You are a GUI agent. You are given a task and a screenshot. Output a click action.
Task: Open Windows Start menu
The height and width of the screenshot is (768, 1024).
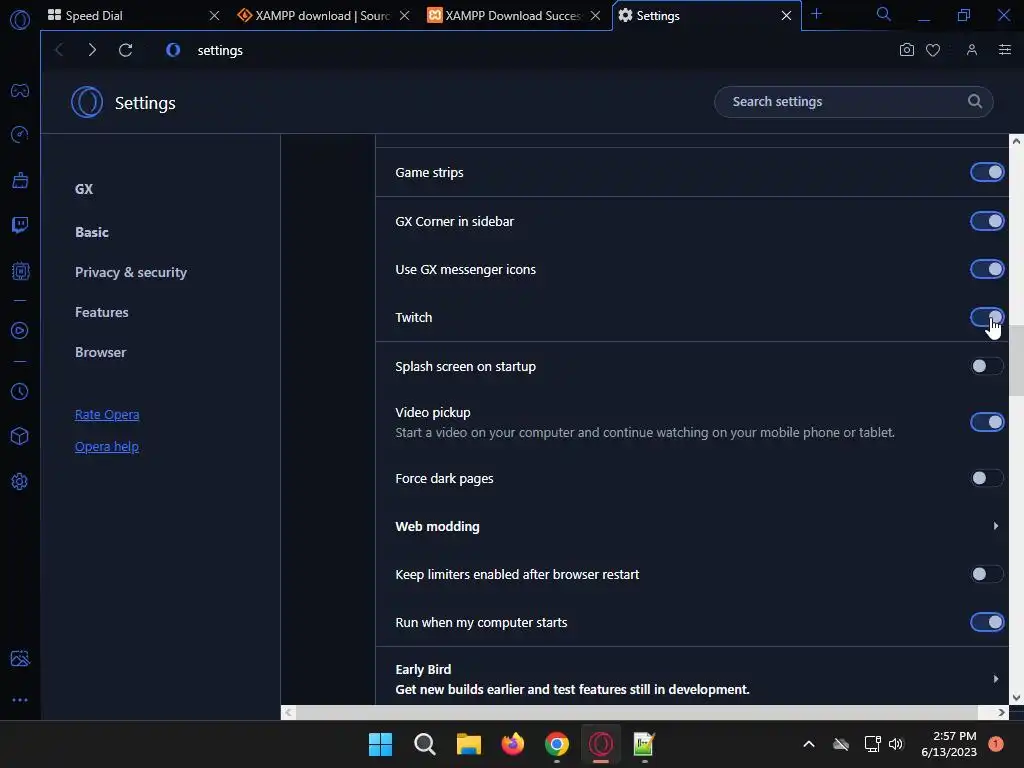point(380,744)
